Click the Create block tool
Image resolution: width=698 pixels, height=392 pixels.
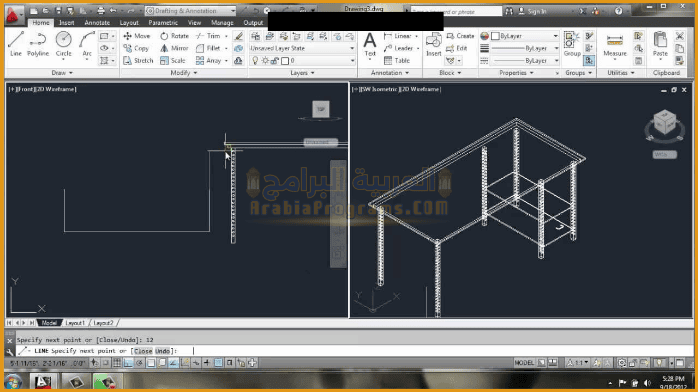pos(460,36)
